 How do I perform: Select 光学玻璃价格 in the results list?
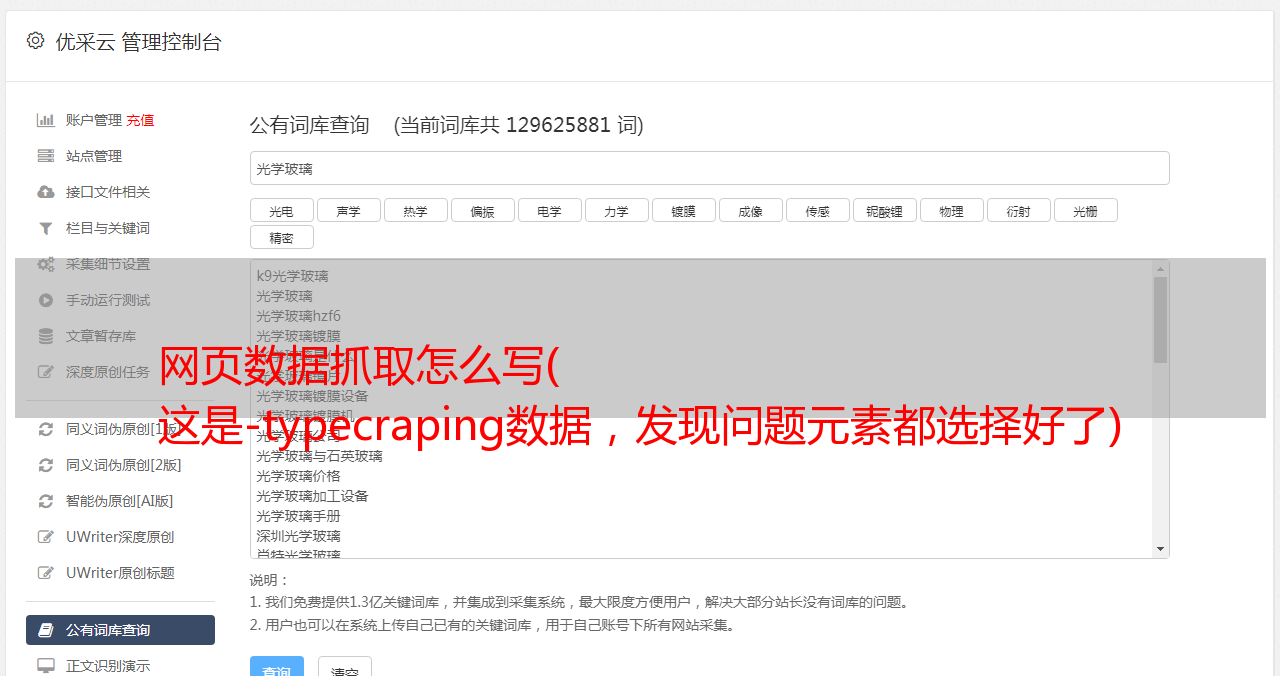coord(298,476)
